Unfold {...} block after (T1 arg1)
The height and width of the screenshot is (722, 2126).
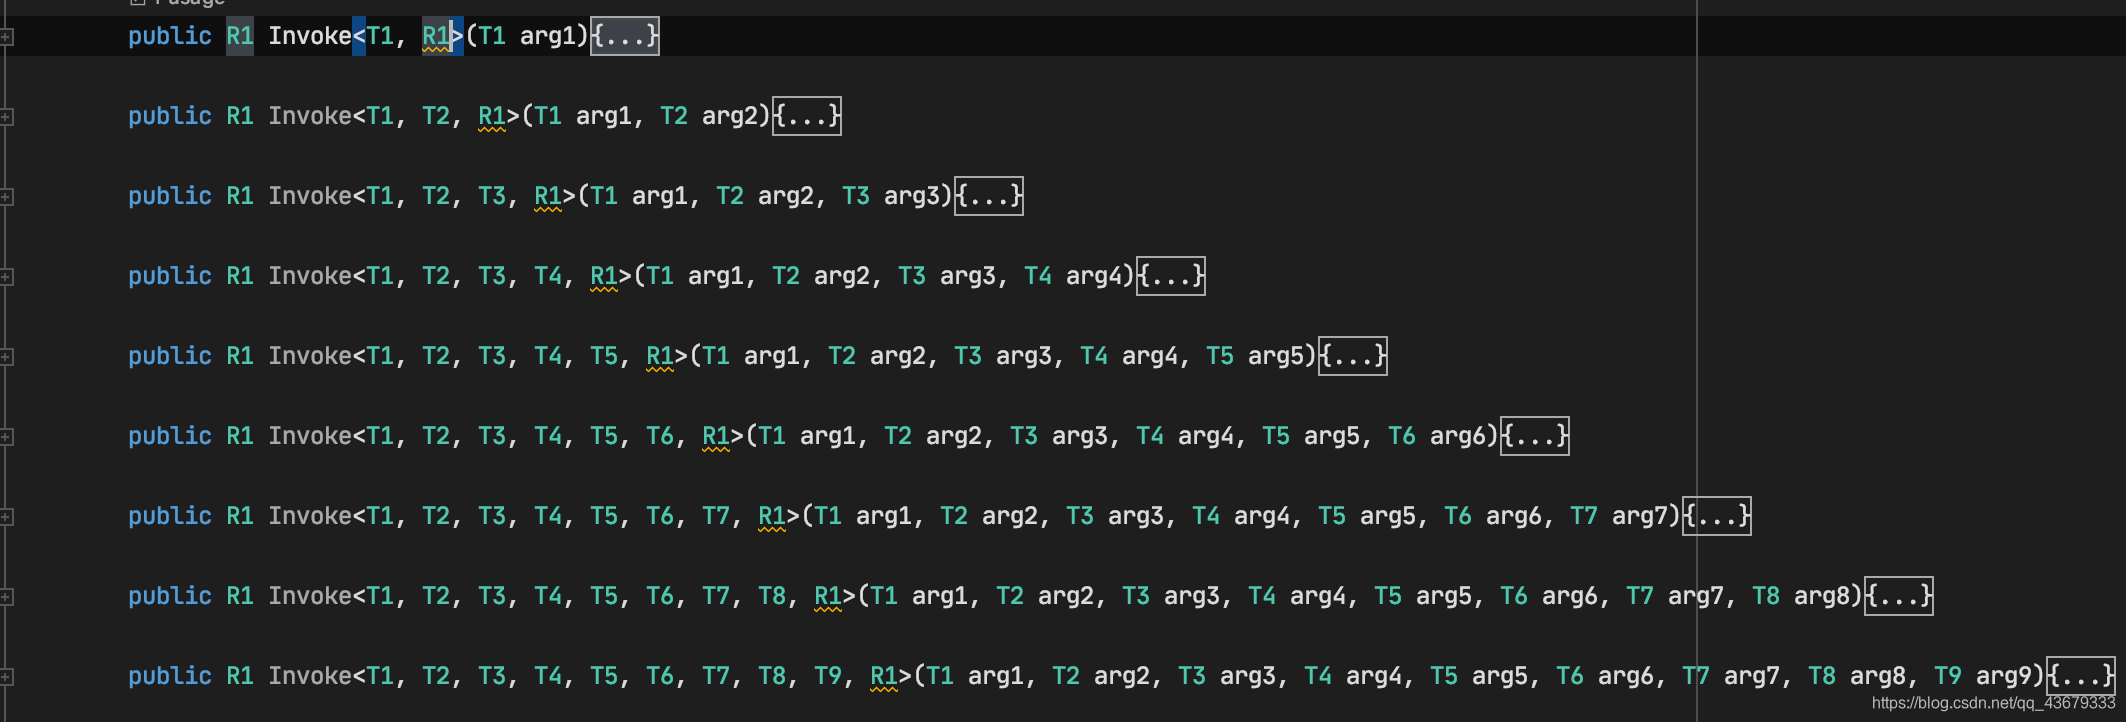[625, 36]
